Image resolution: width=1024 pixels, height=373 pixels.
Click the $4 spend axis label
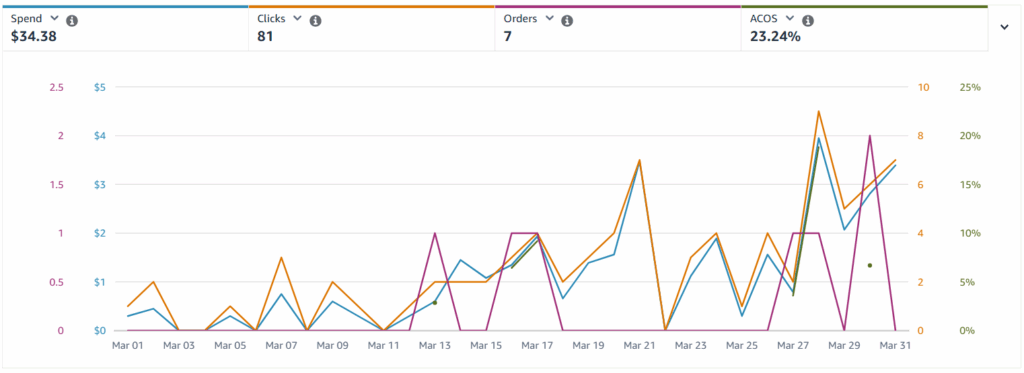pyautogui.click(x=99, y=136)
